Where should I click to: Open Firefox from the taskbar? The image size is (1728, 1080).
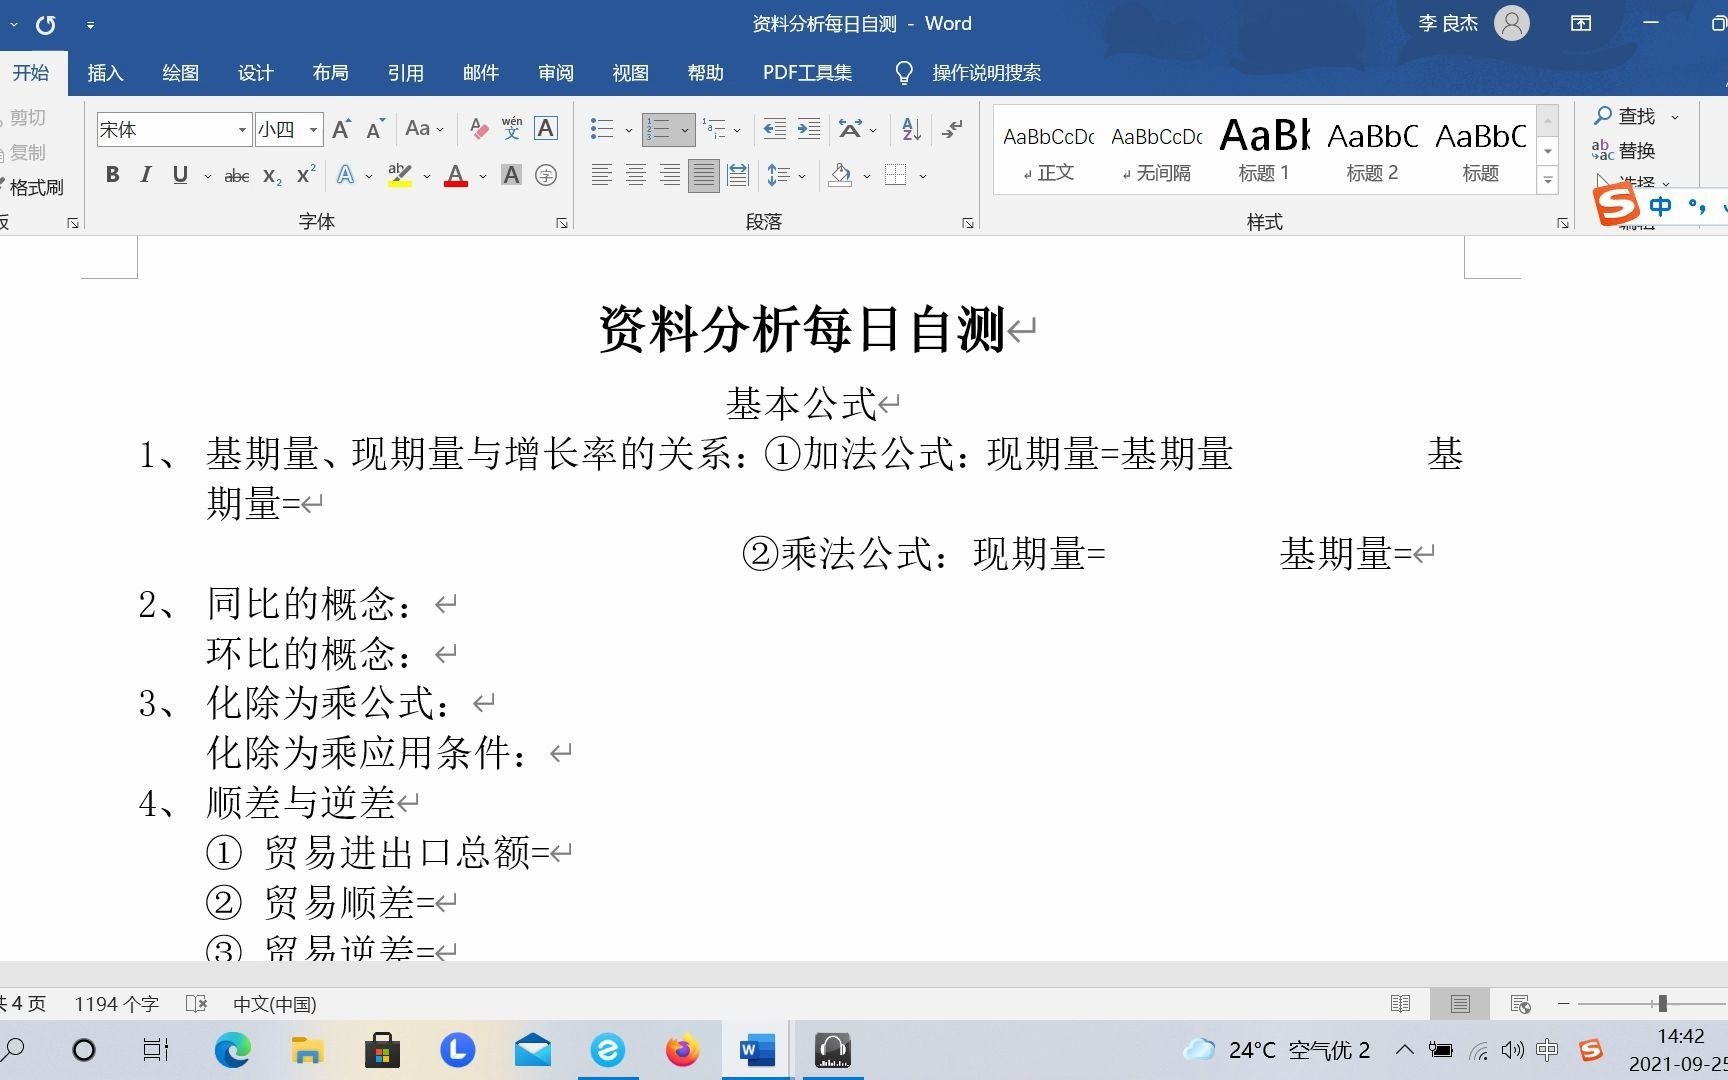(x=682, y=1050)
